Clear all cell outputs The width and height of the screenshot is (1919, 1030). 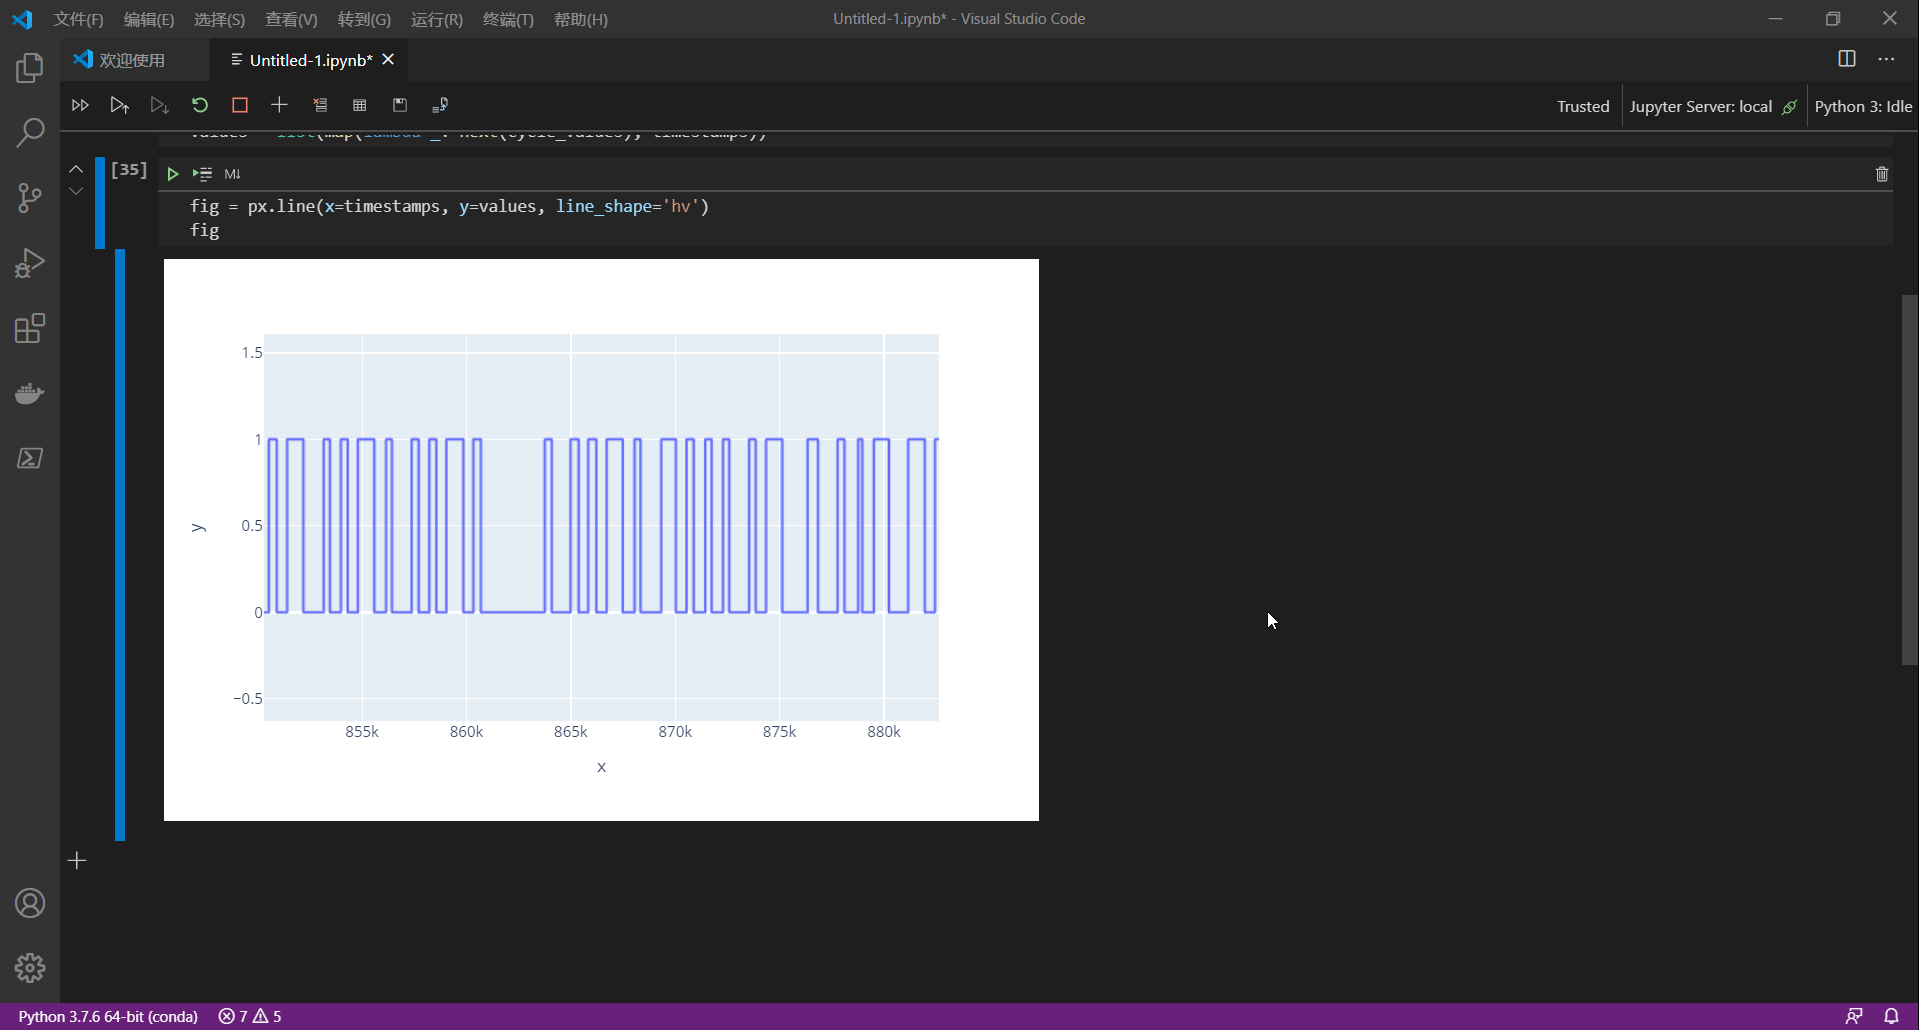click(x=320, y=104)
